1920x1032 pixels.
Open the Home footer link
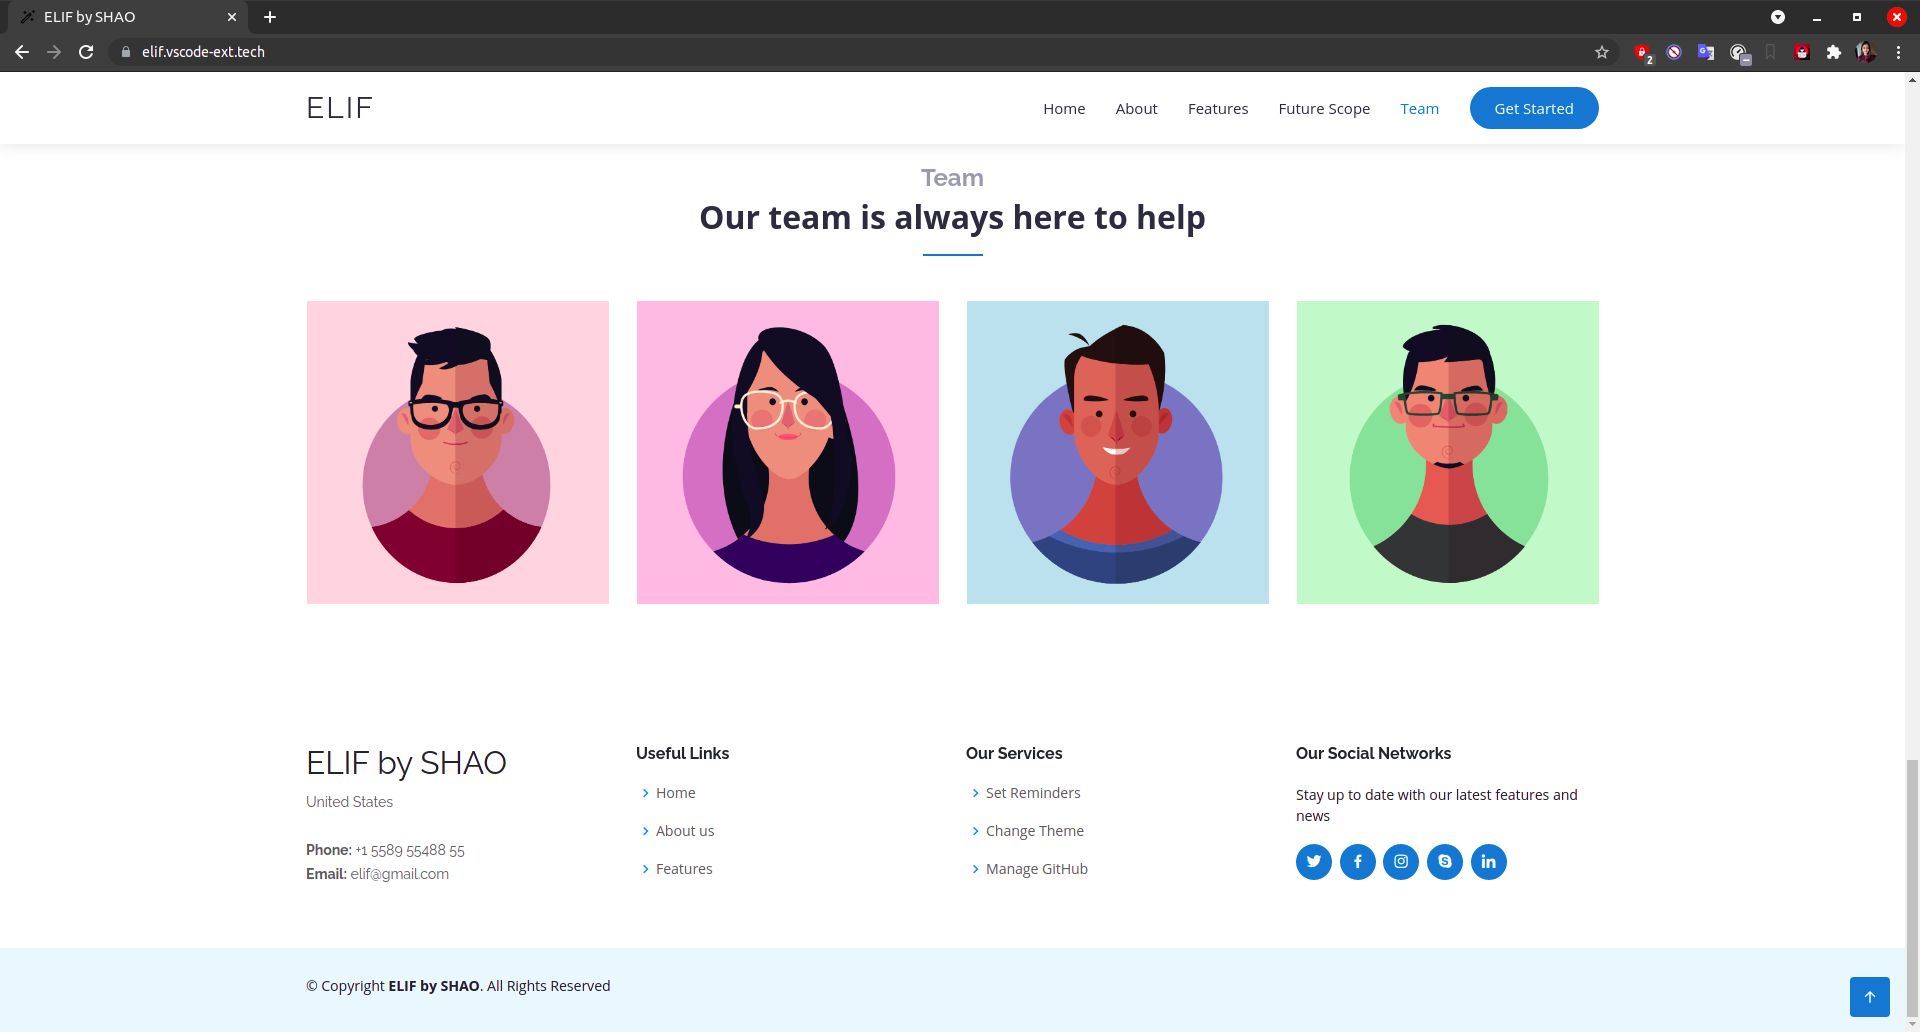675,793
